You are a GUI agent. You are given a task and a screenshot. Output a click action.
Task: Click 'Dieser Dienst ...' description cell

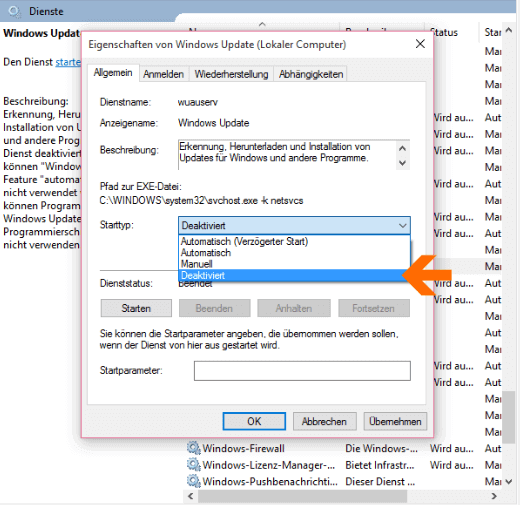click(x=380, y=482)
